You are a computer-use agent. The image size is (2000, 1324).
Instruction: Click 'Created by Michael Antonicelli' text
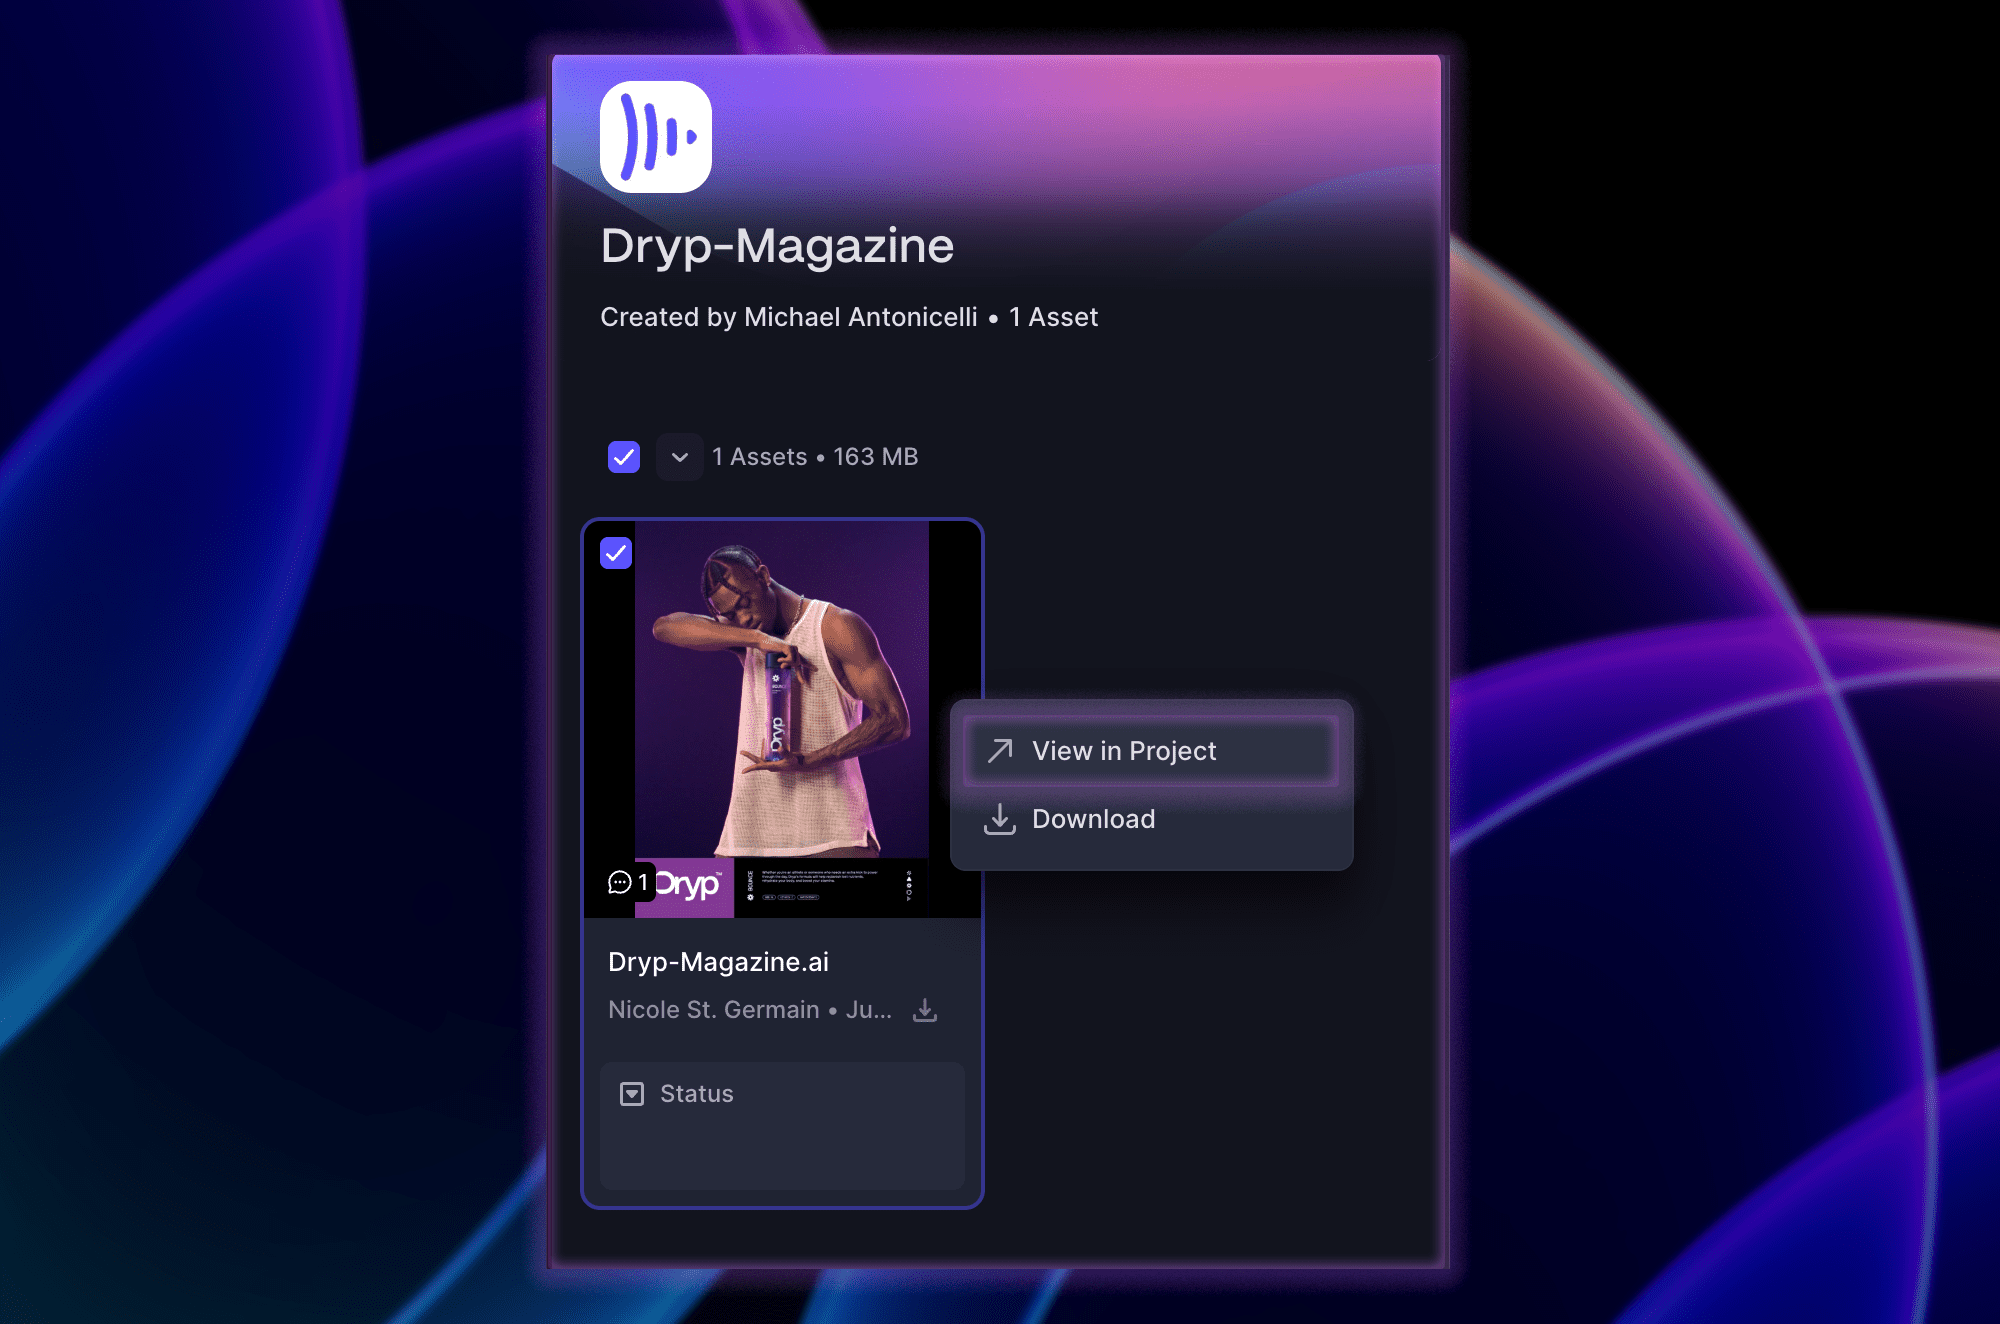tap(789, 317)
